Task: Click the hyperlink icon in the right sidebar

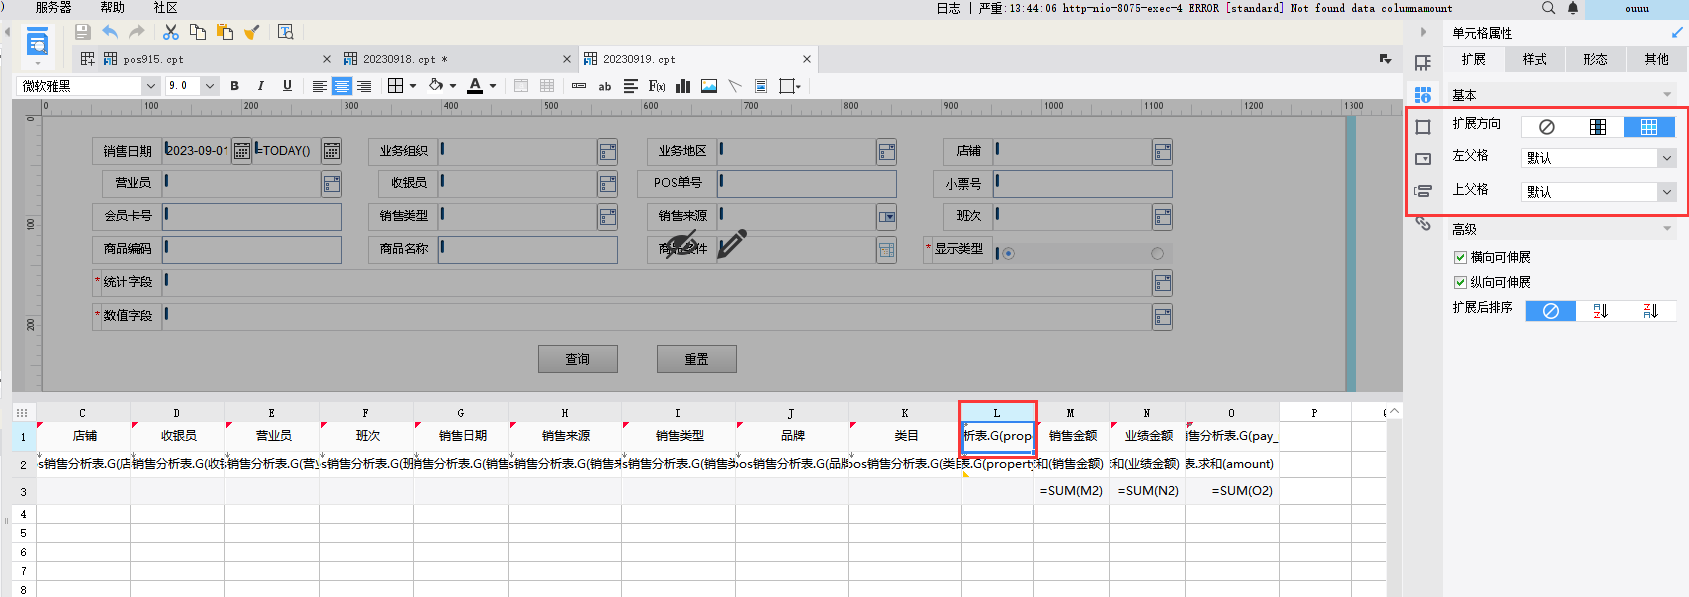Action: pos(1423,223)
